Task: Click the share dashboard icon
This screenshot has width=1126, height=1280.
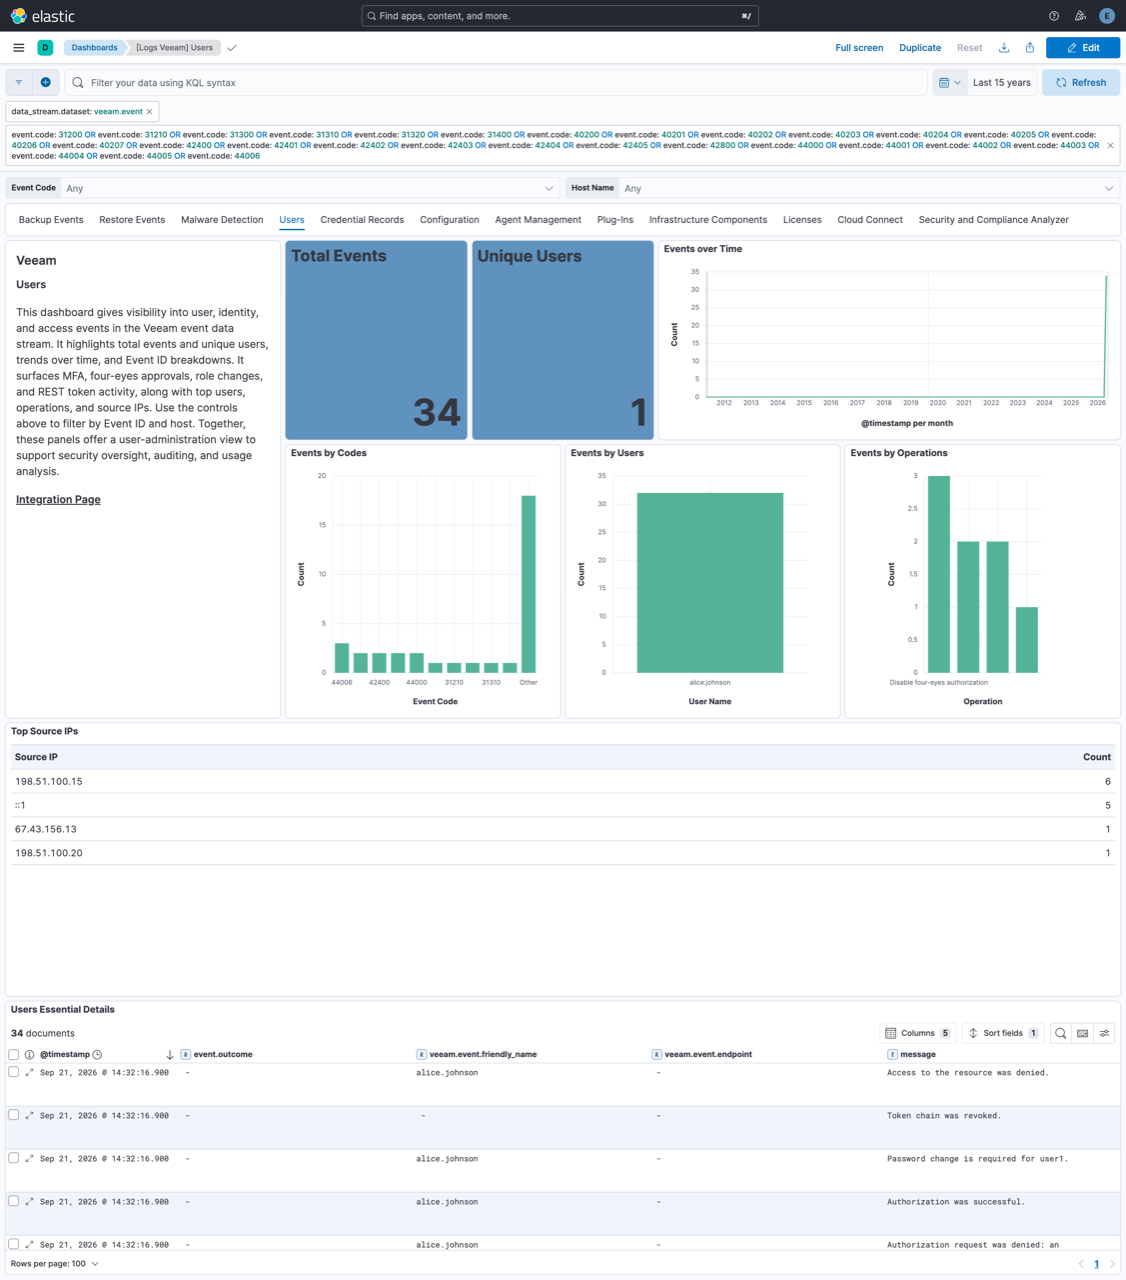Action: point(1030,48)
